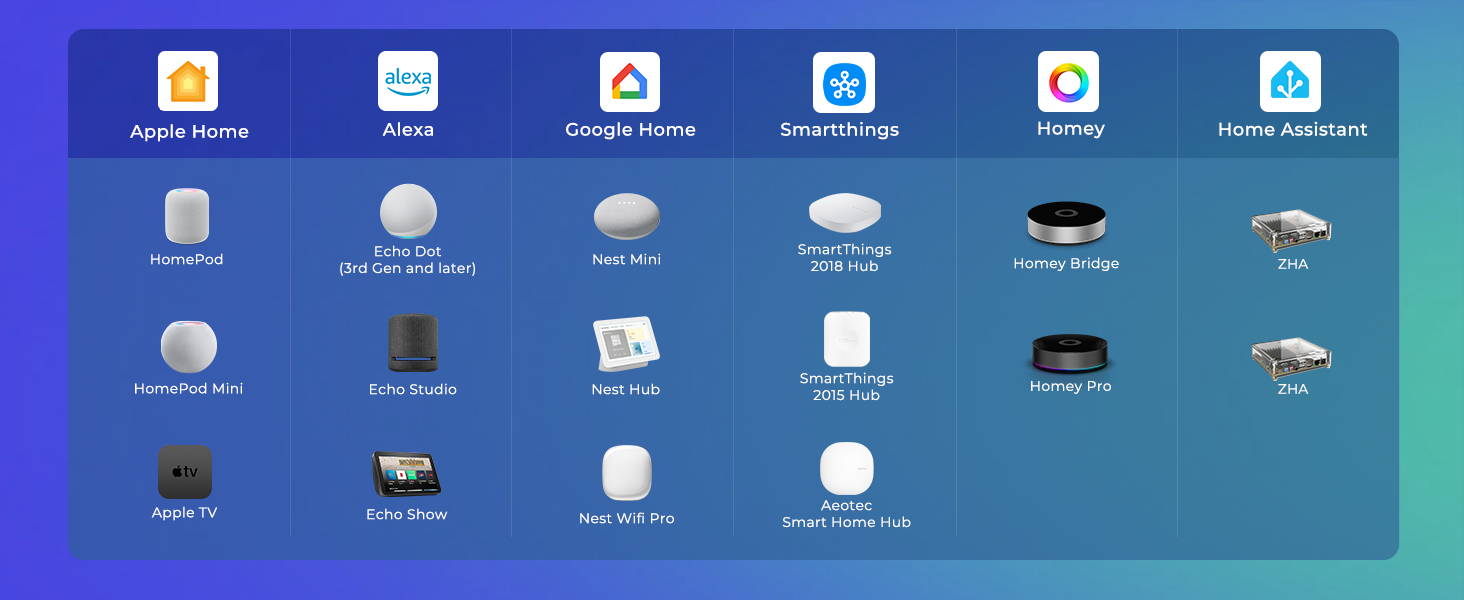This screenshot has width=1464, height=600.
Task: Click the 'HomePod Mini' label
Action: pyautogui.click(x=189, y=388)
